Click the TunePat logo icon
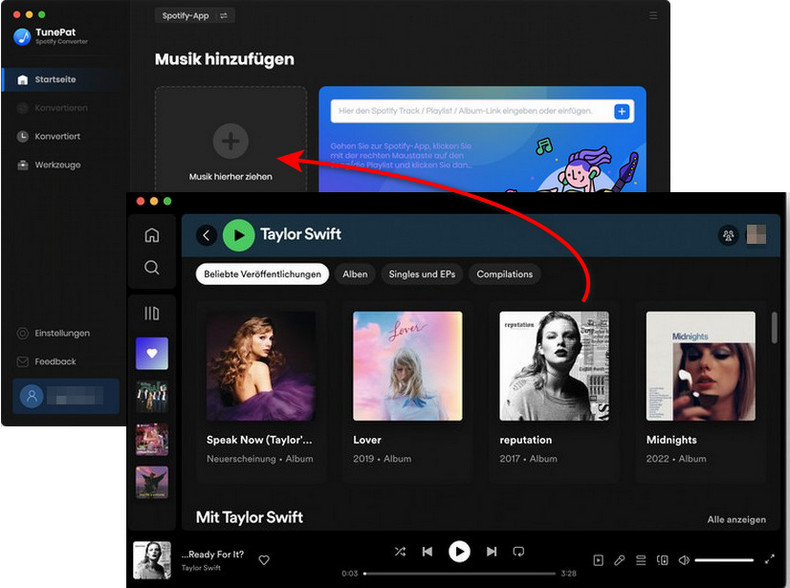This screenshot has height=588, width=790. pyautogui.click(x=22, y=36)
